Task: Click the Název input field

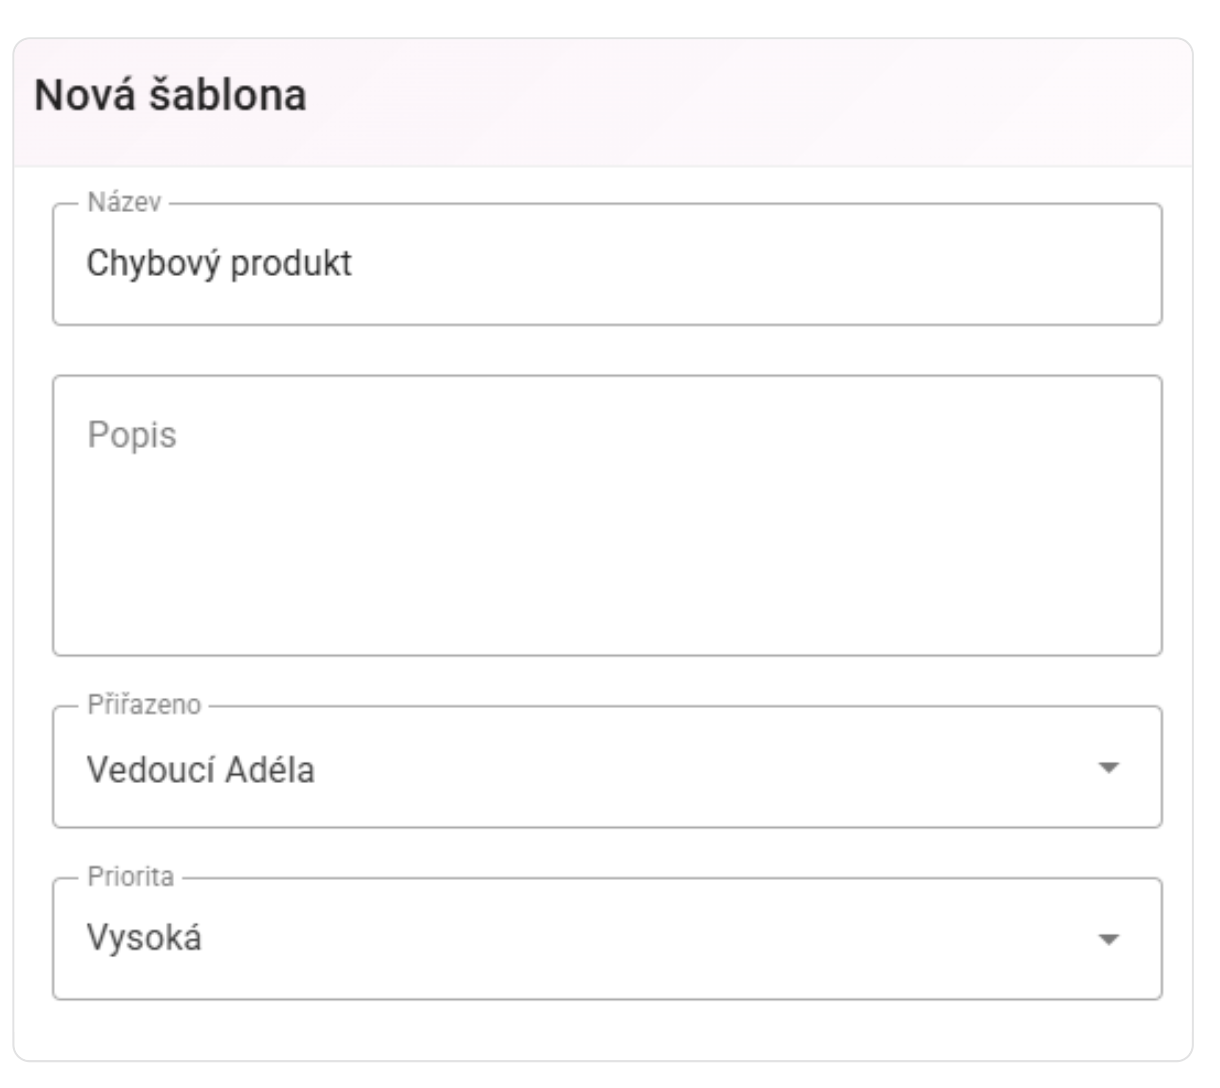Action: 607,264
